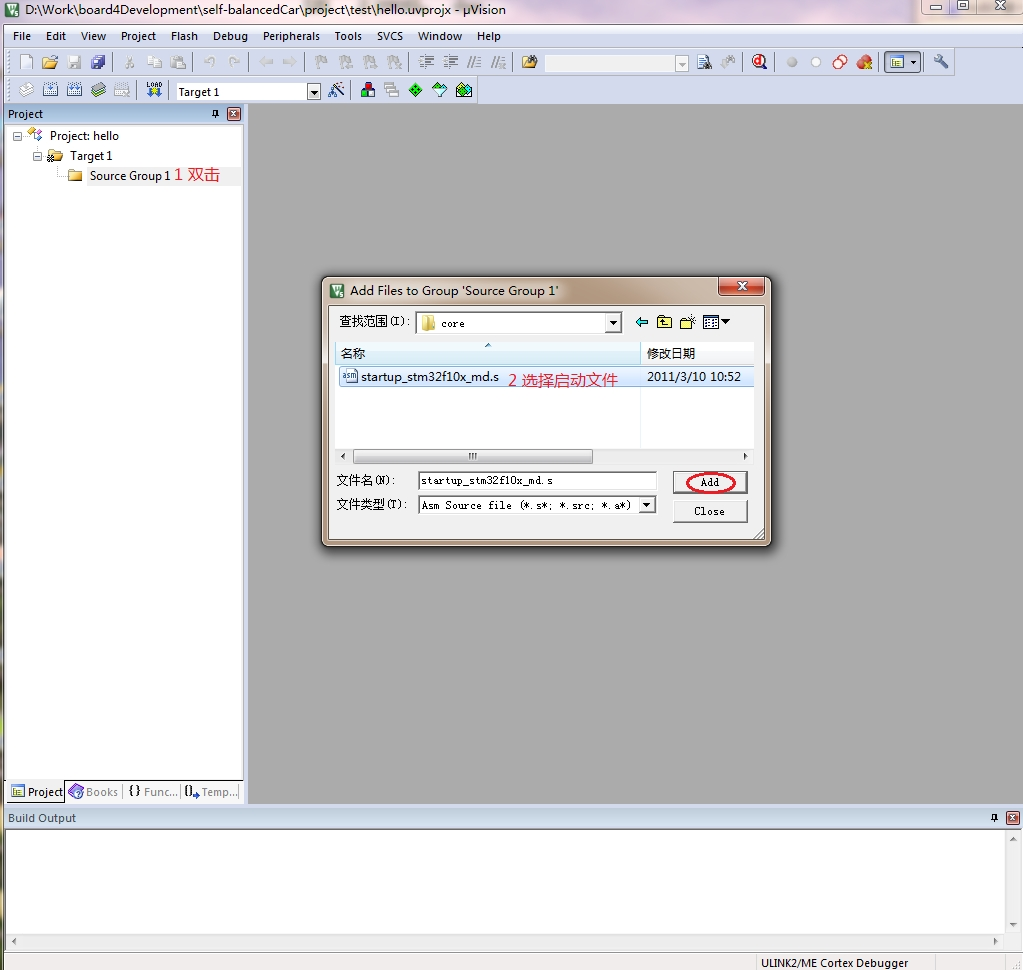Start or stop the debug session

(x=759, y=62)
